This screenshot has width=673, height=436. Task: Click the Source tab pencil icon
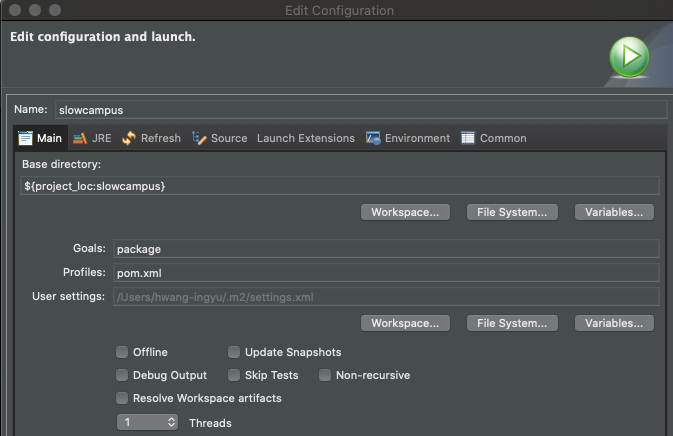199,138
